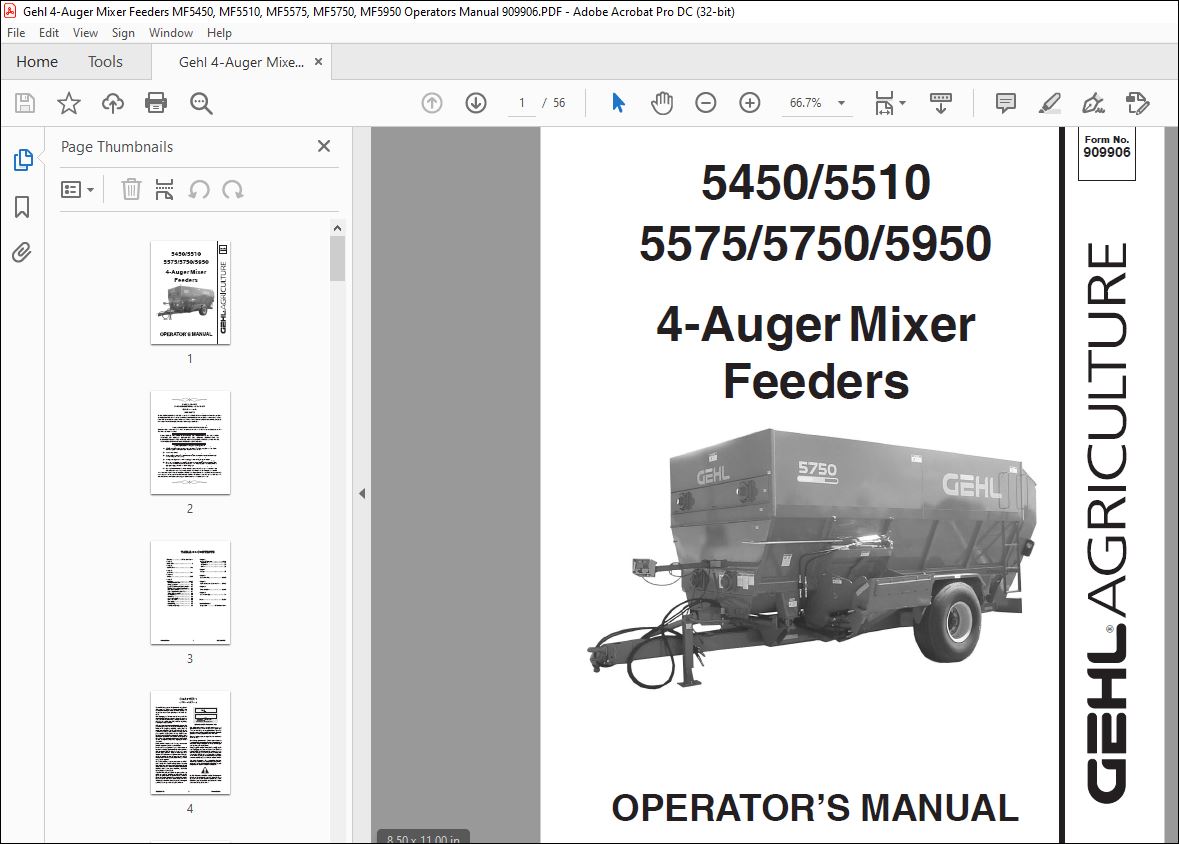Select the highlight text tool
The height and width of the screenshot is (844, 1179).
click(x=1050, y=103)
